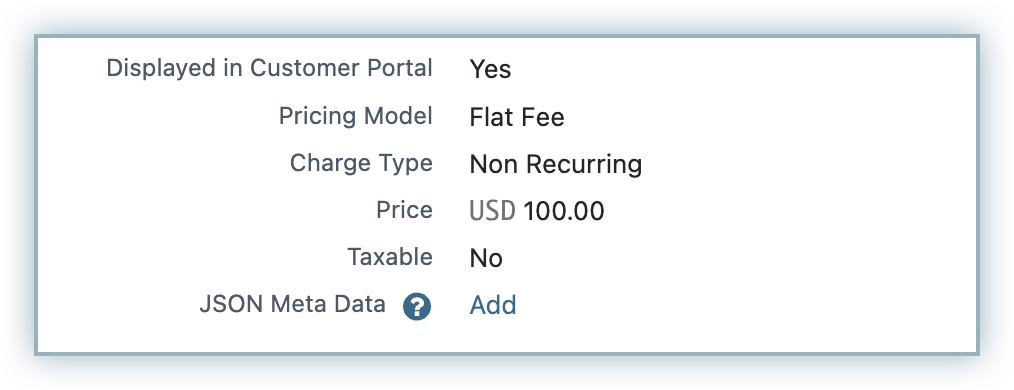The width and height of the screenshot is (1014, 390).
Task: Select the Price label
Action: point(404,210)
